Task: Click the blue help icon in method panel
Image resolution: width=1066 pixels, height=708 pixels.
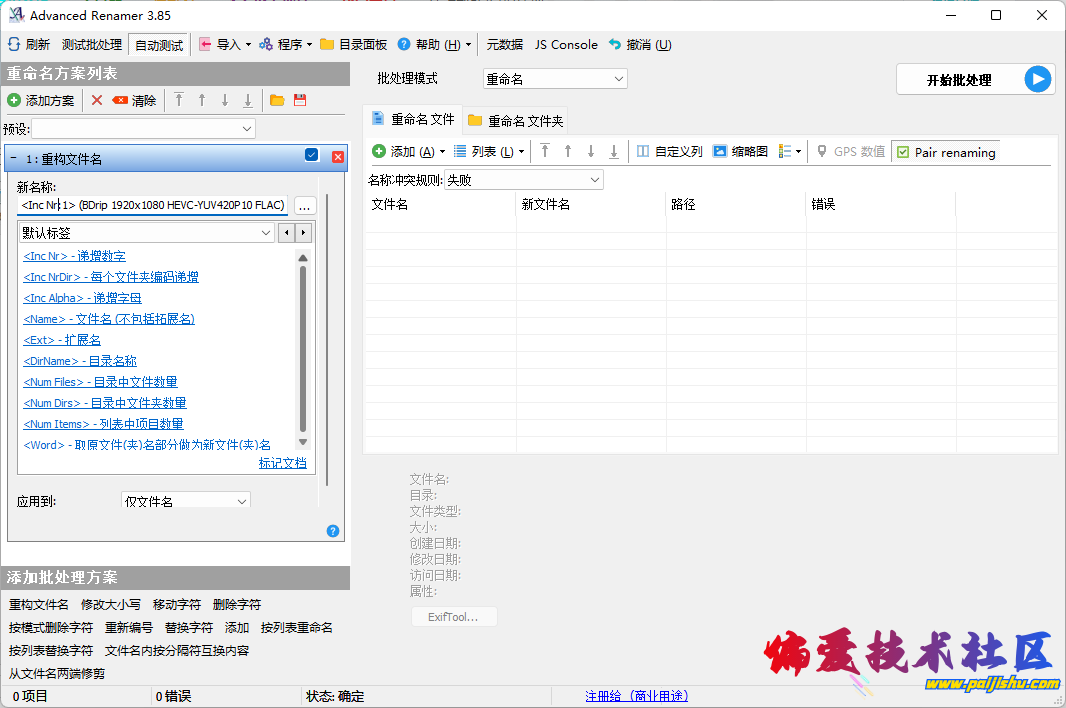Action: [x=333, y=531]
